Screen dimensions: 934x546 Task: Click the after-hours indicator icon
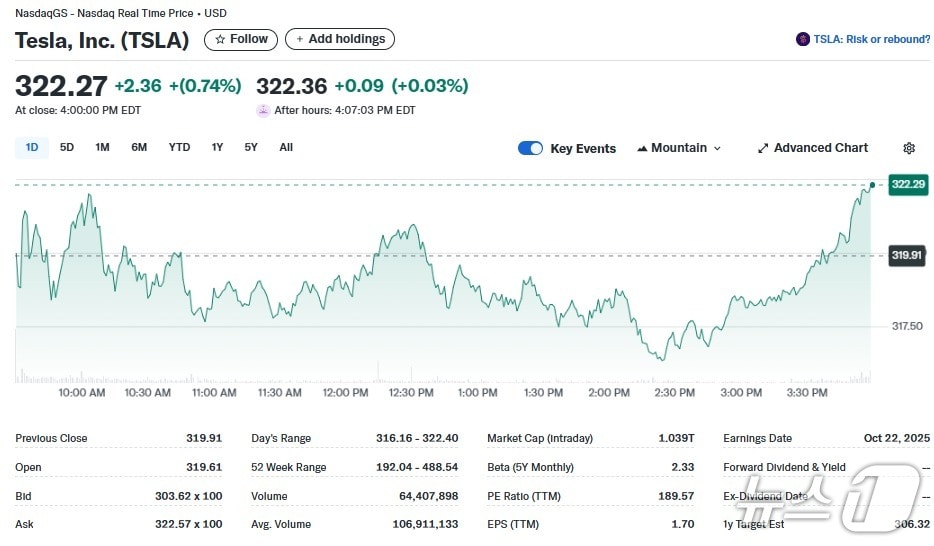pos(263,110)
